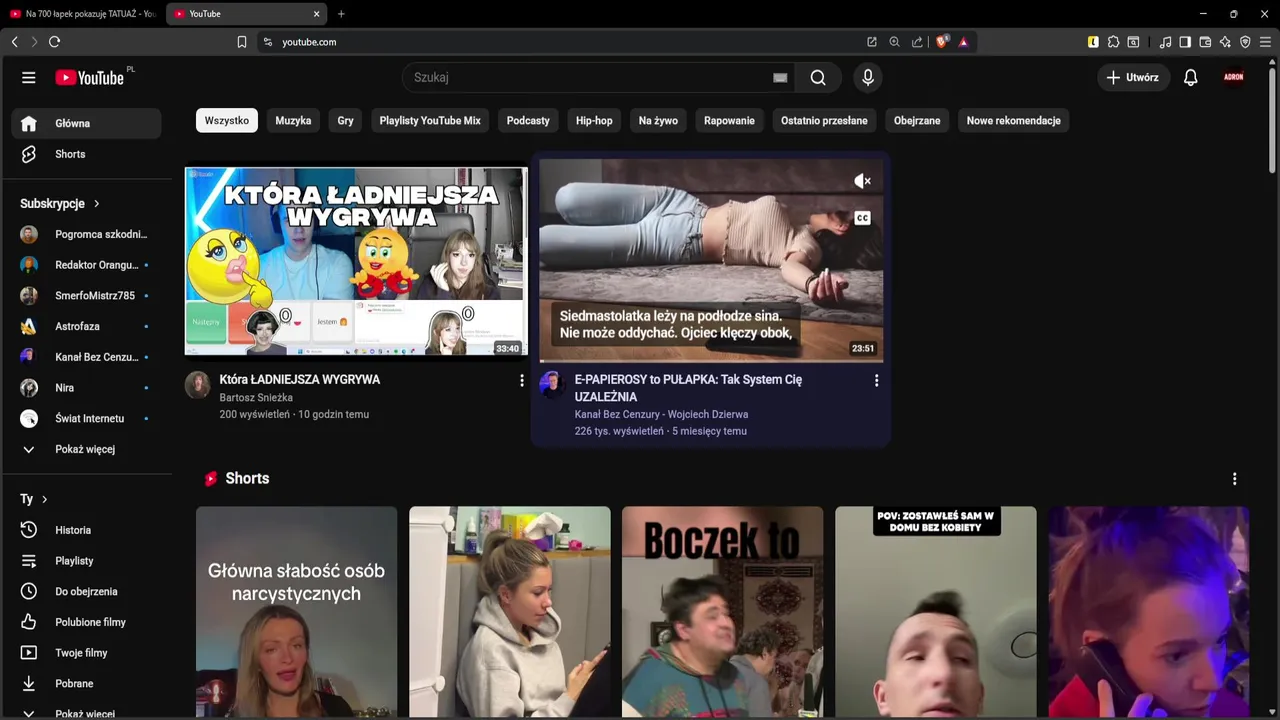
Task: Open Brave Leo AI sparkle icon
Action: tap(1225, 42)
